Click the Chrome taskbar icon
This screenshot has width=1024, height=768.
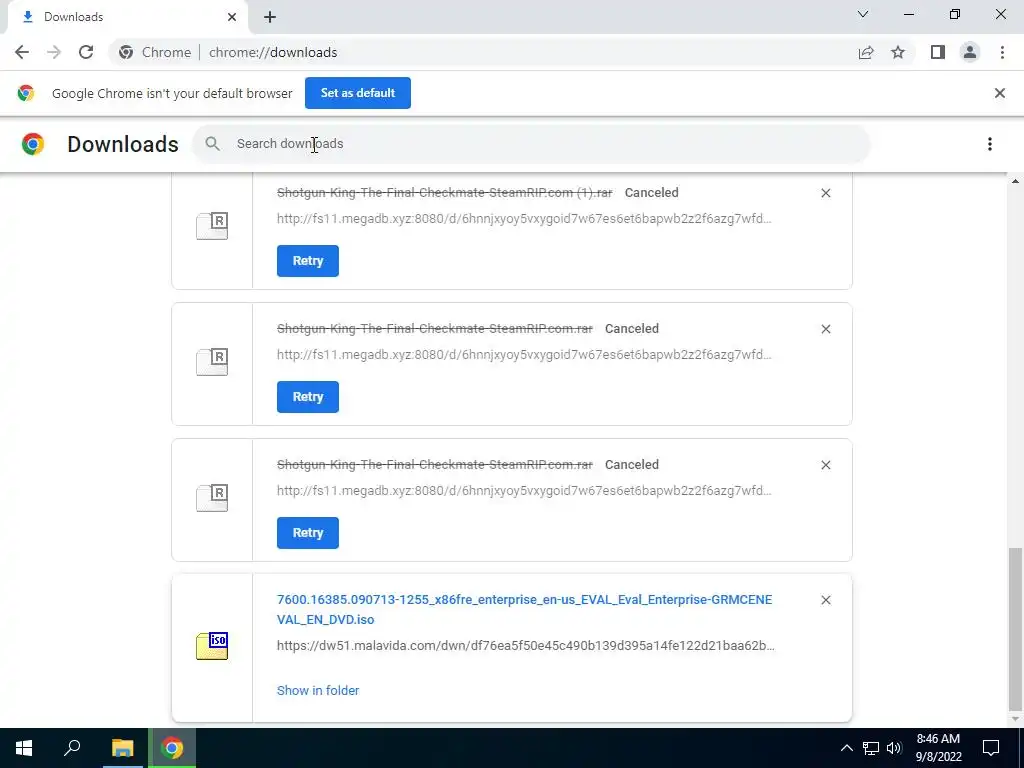(172, 748)
